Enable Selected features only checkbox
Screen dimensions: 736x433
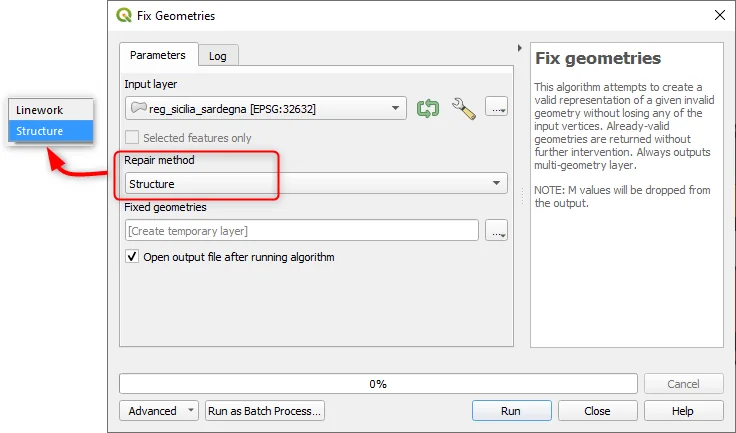131,138
